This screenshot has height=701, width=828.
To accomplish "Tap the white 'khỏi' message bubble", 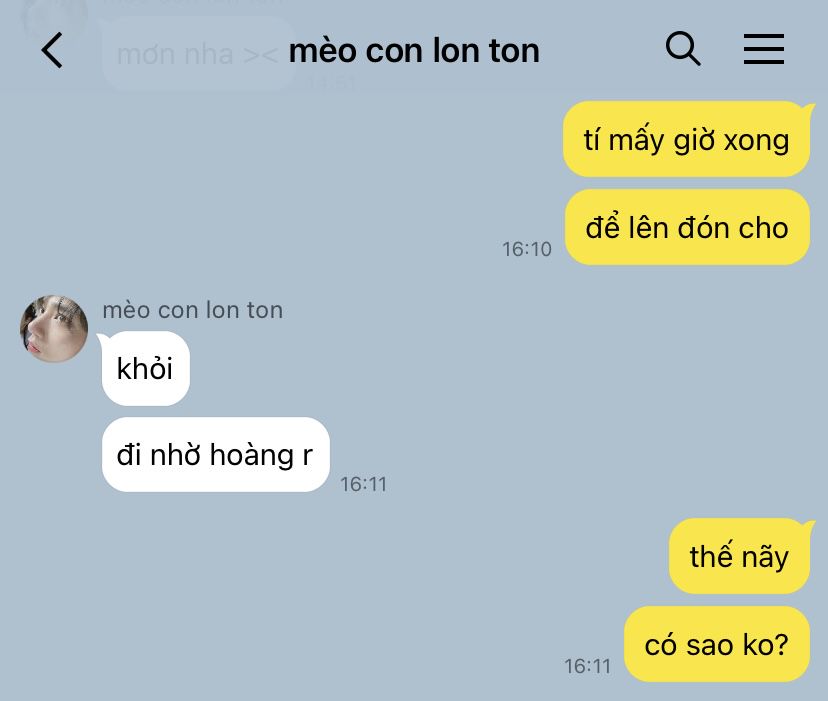I will point(145,368).
